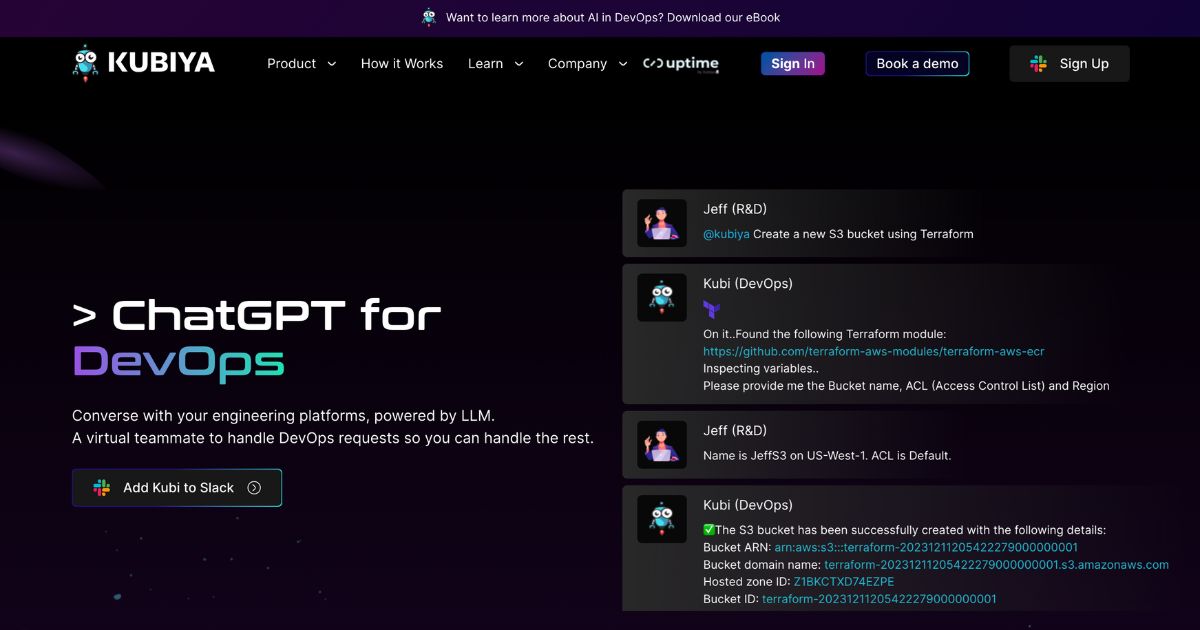Expand the Learn dropdown chevron
The width and height of the screenshot is (1200, 630).
pos(519,64)
